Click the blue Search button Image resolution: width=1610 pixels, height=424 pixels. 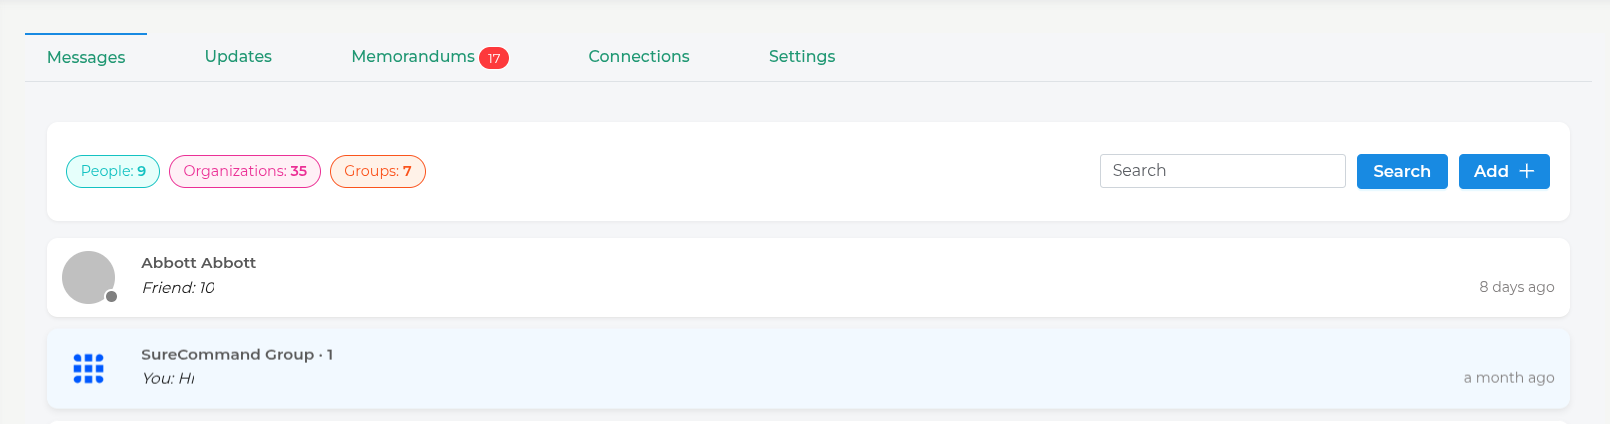(1402, 171)
